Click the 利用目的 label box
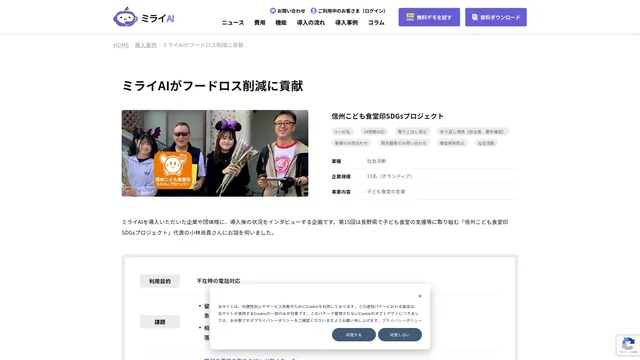This screenshot has height=360, width=640. coord(160,281)
